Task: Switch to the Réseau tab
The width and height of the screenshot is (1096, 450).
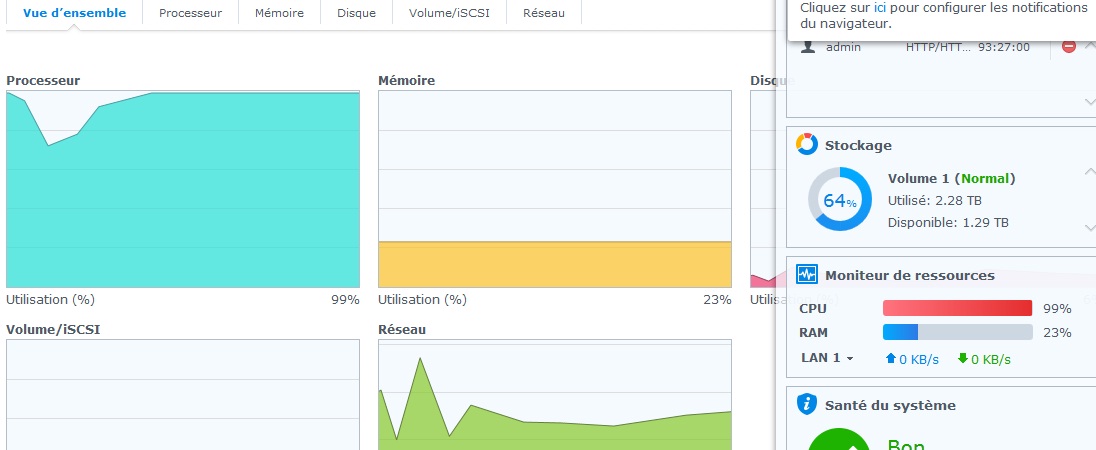Action: (x=543, y=13)
